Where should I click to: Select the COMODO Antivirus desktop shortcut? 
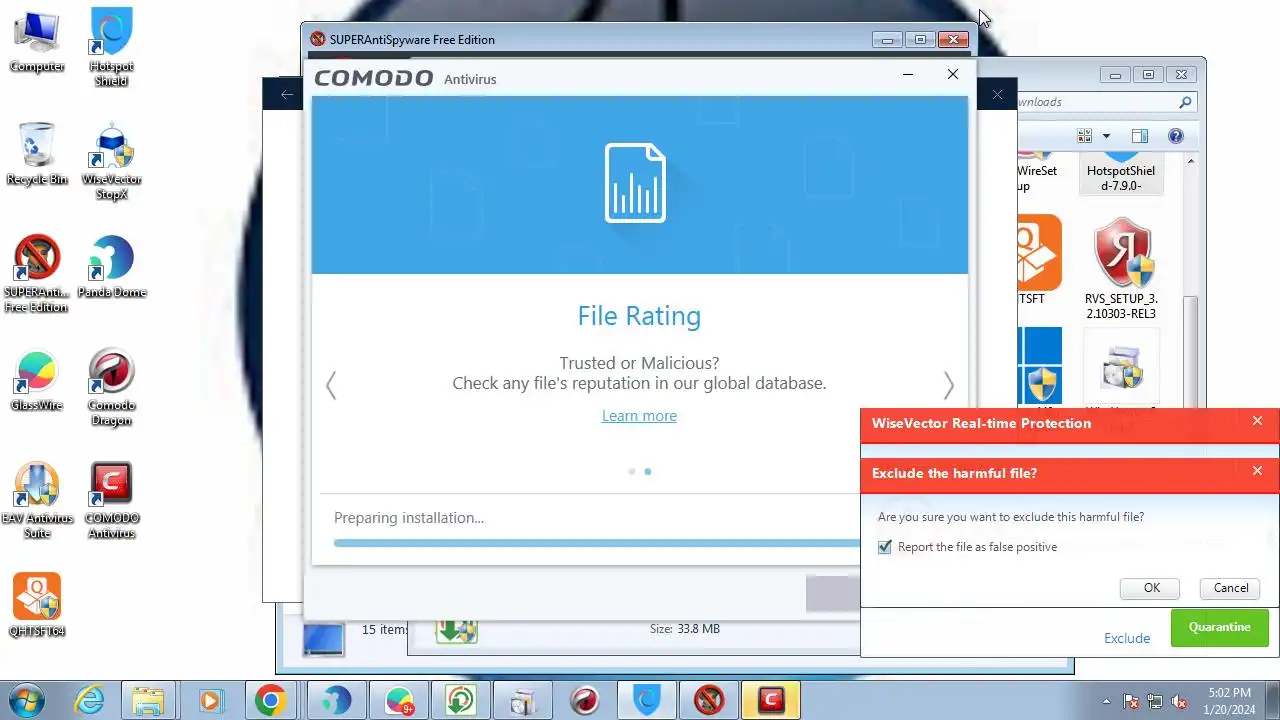(111, 500)
